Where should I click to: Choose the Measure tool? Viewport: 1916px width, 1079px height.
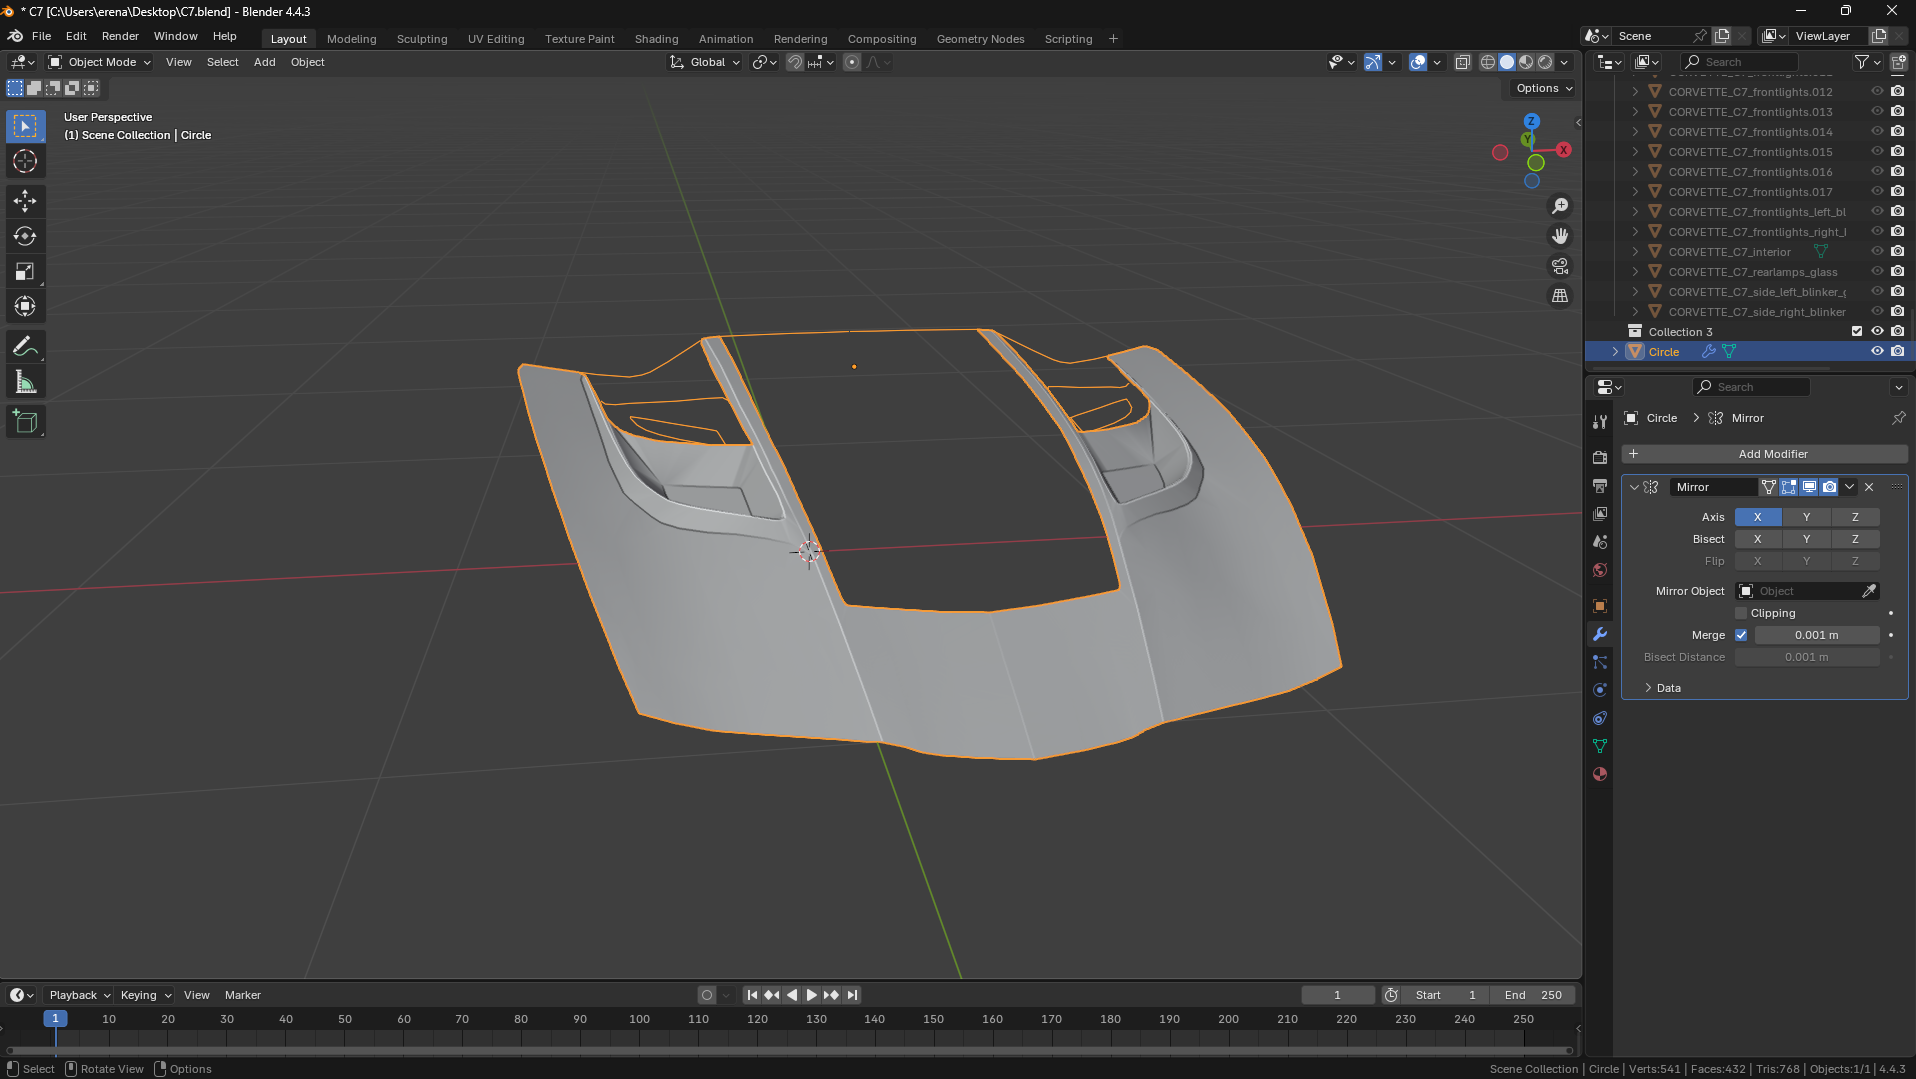click(x=25, y=382)
